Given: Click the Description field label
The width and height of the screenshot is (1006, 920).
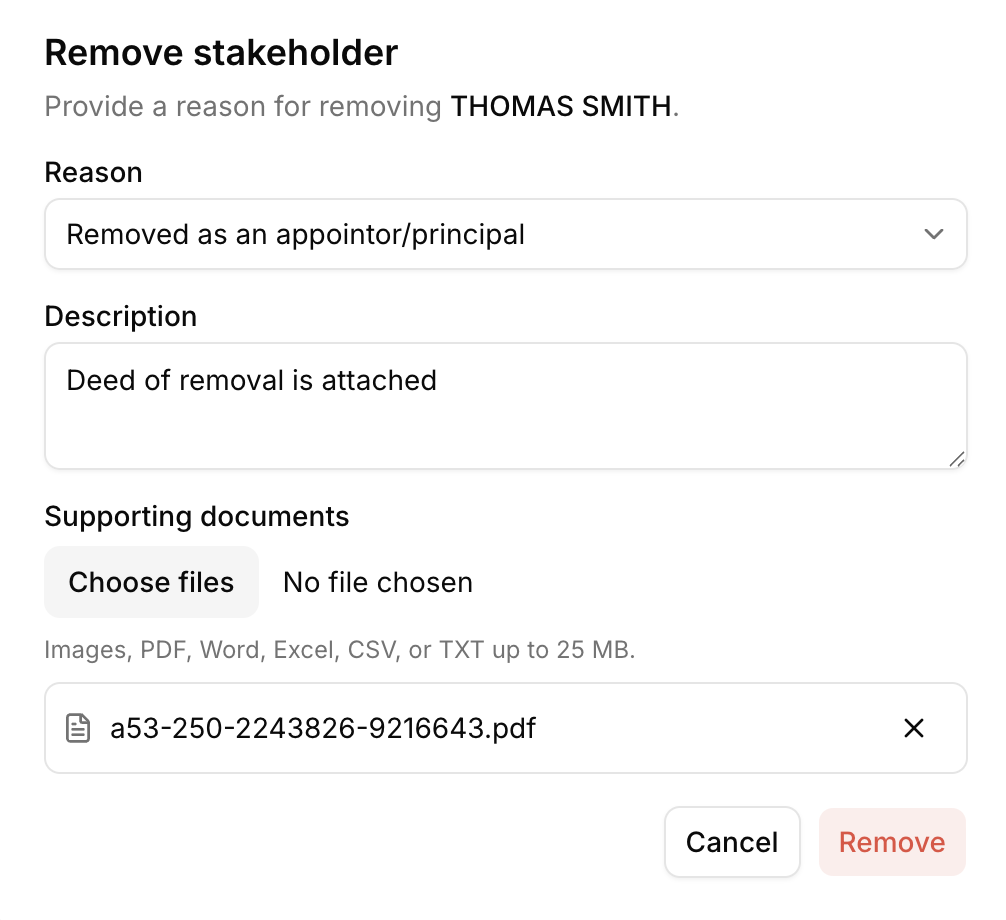Looking at the screenshot, I should 121,316.
